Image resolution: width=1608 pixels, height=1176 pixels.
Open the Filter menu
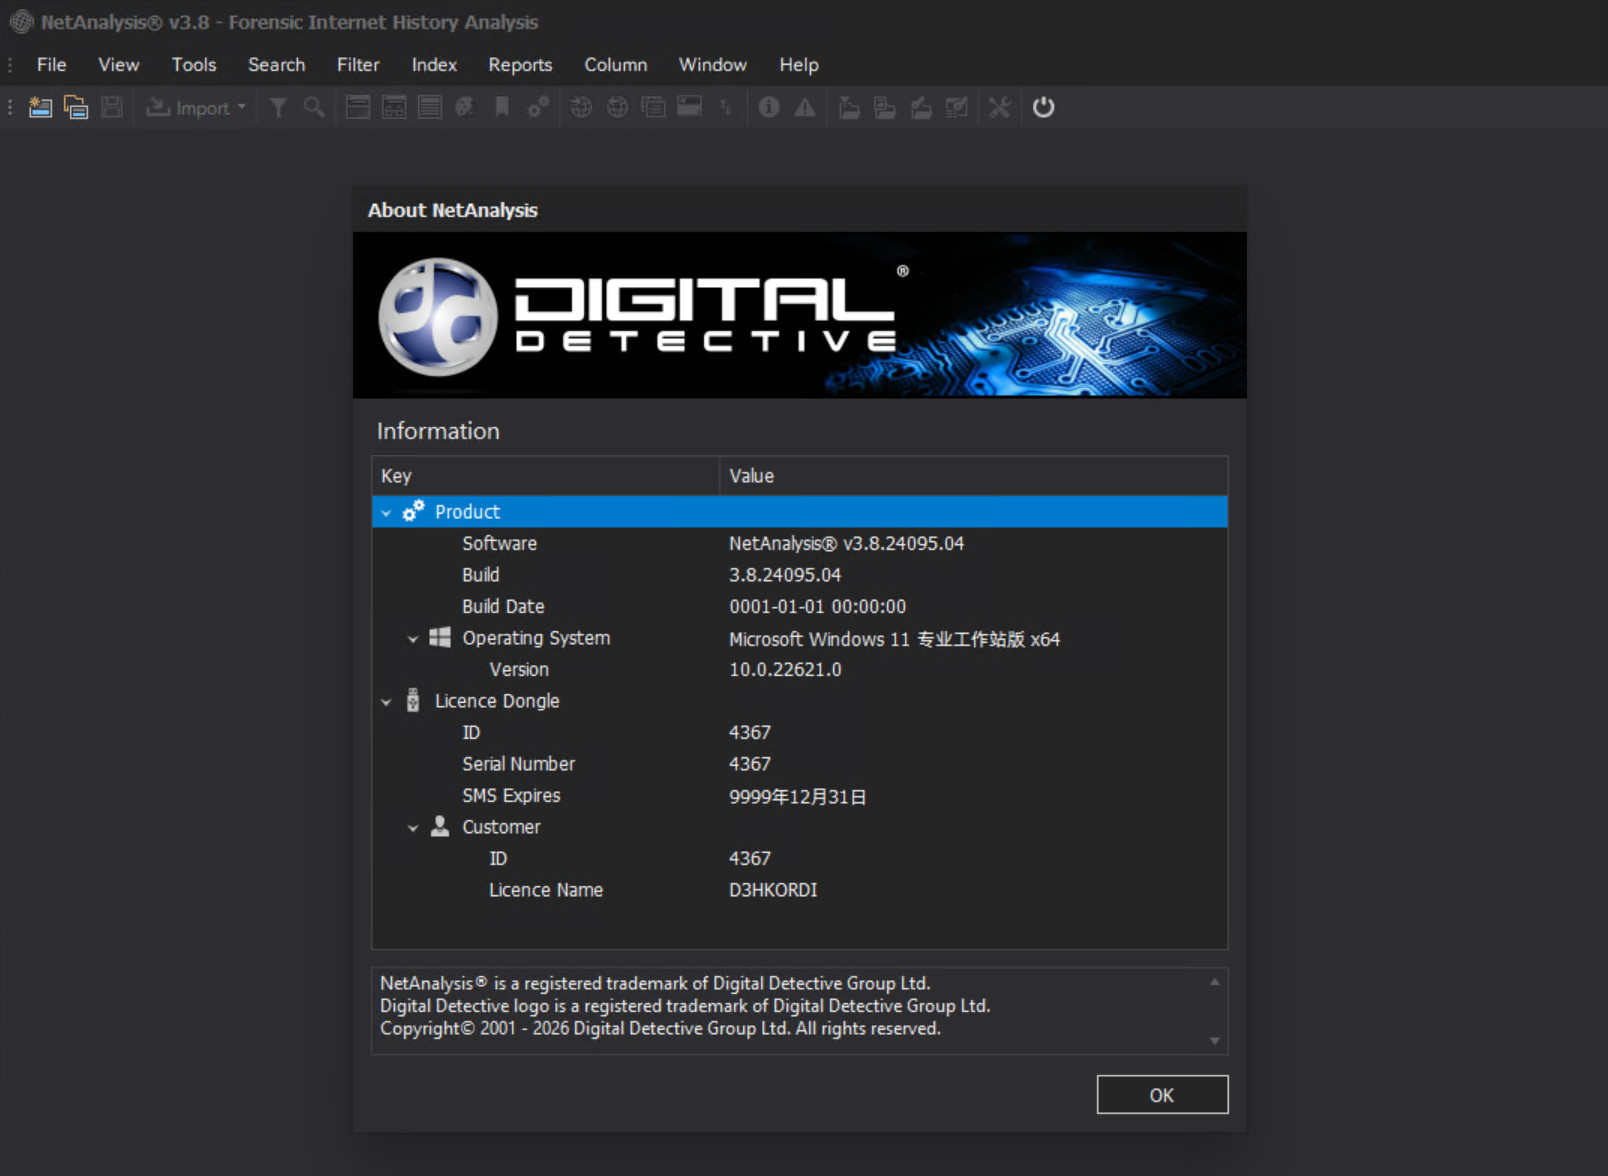[x=358, y=64]
